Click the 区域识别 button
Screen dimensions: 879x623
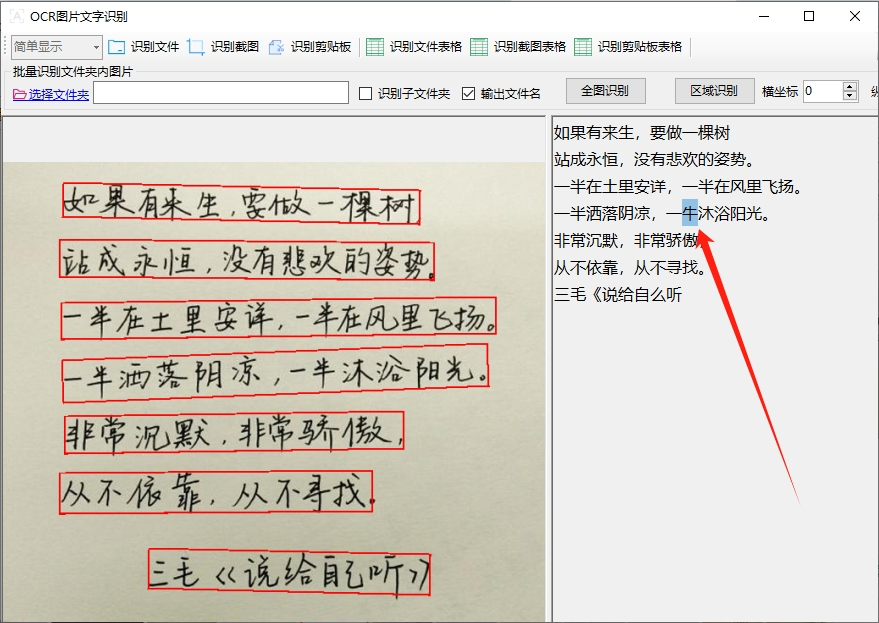[714, 91]
